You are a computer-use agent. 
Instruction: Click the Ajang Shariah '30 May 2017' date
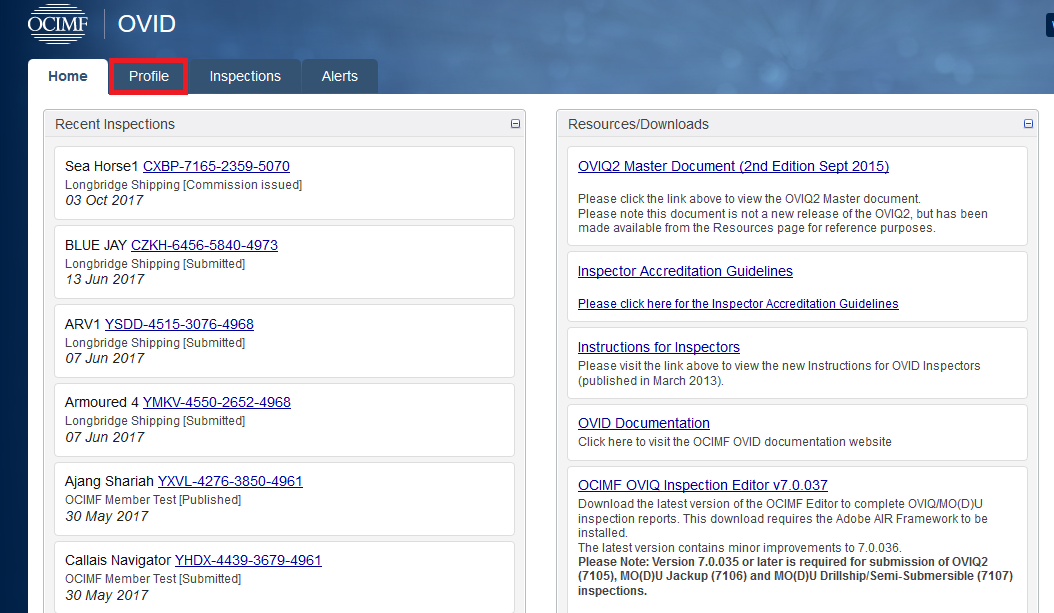pos(107,516)
